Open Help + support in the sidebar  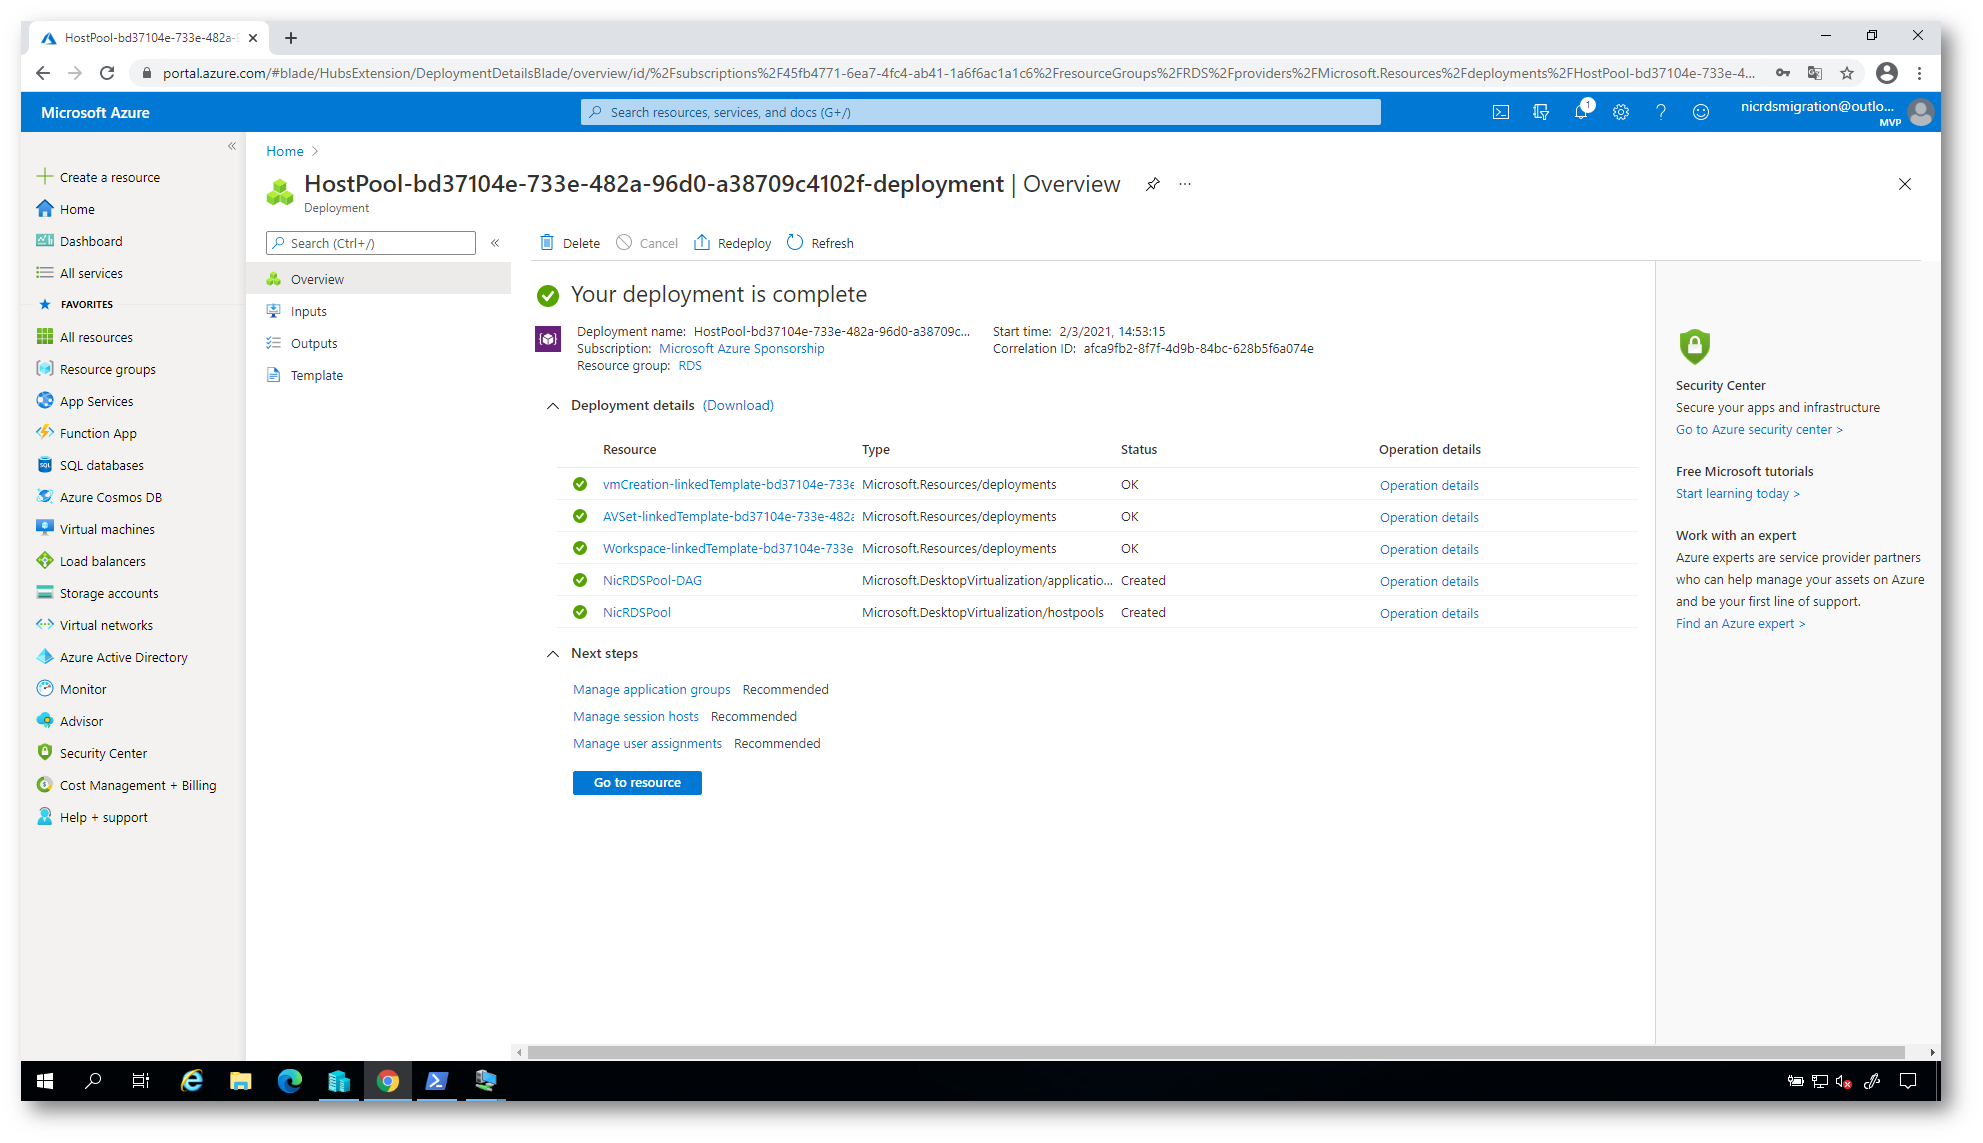click(93, 818)
